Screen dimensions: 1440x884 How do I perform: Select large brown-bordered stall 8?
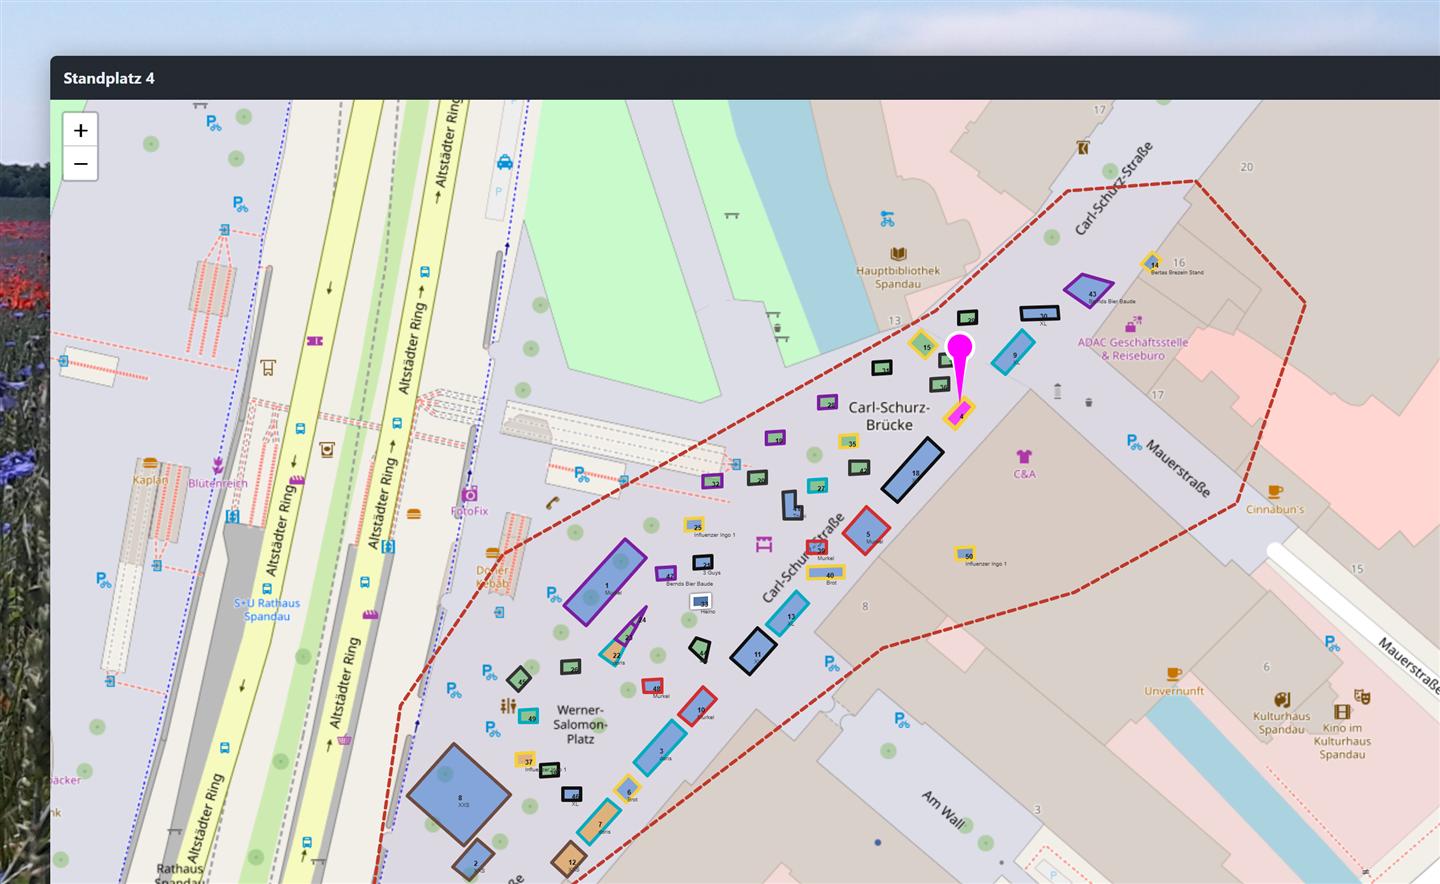[459, 795]
